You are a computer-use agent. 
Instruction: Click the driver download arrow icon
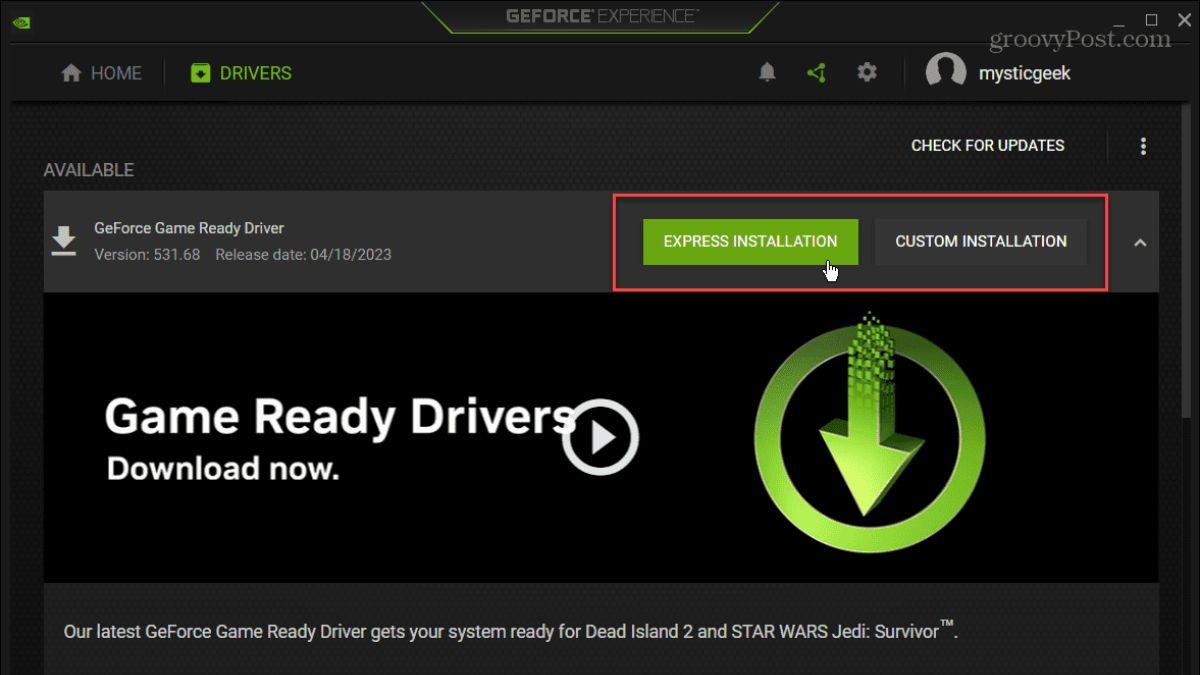(64, 241)
